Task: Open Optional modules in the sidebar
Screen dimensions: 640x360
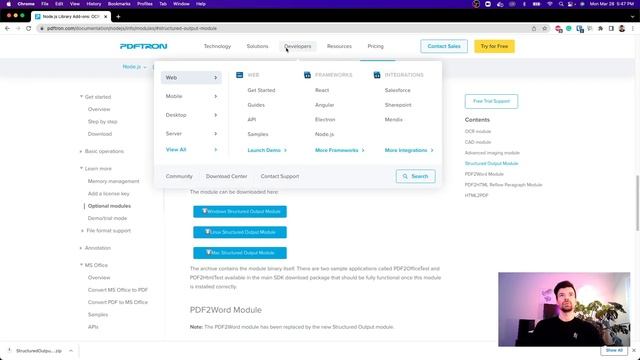Action: 109,206
